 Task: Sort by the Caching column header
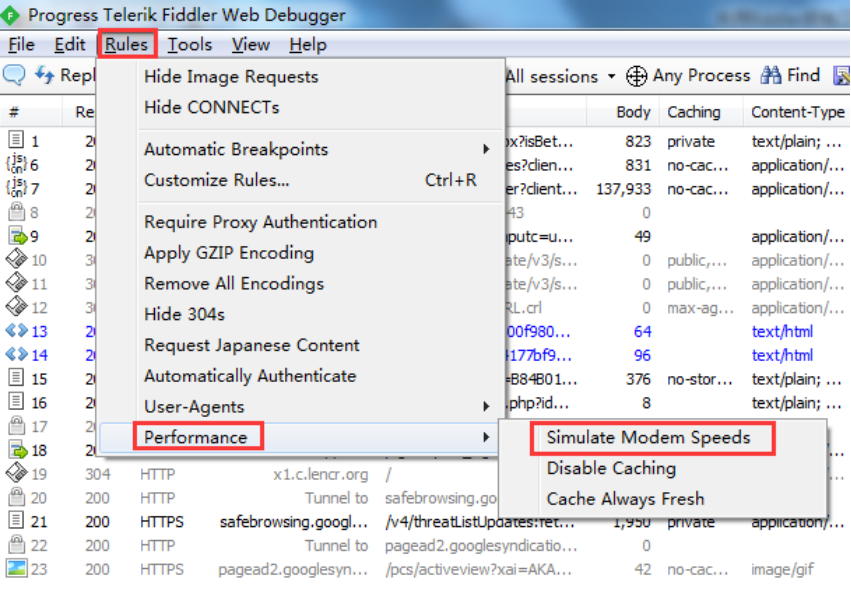point(694,112)
